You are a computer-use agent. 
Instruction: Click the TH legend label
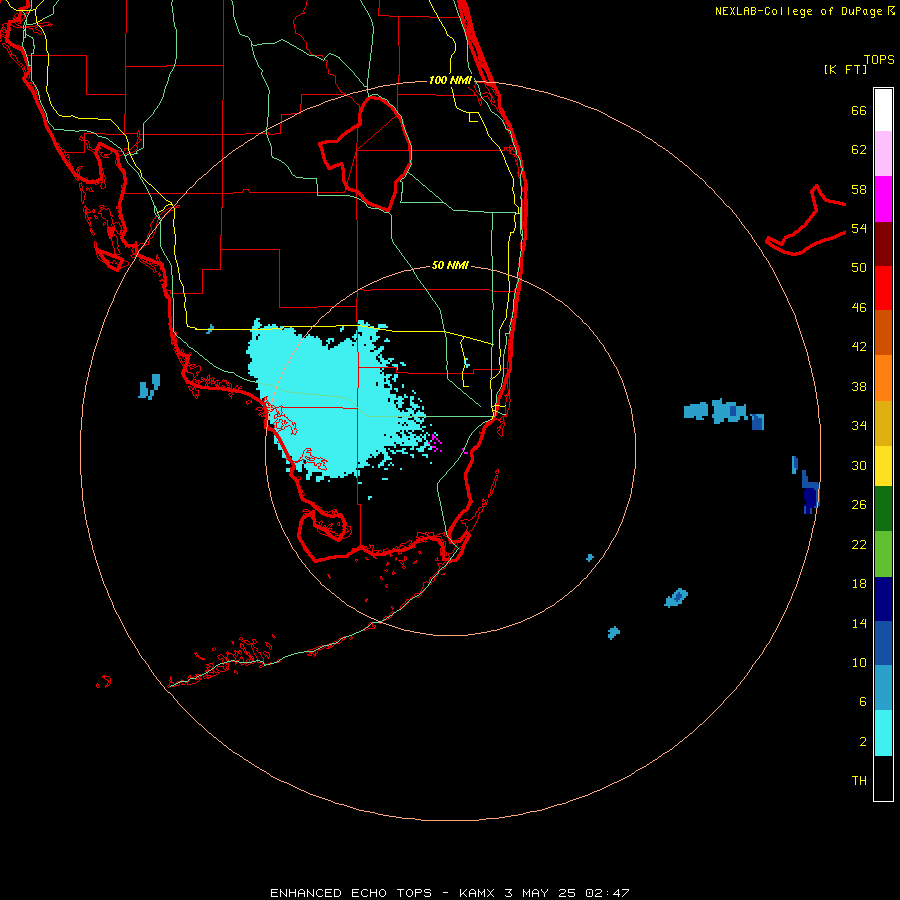859,780
